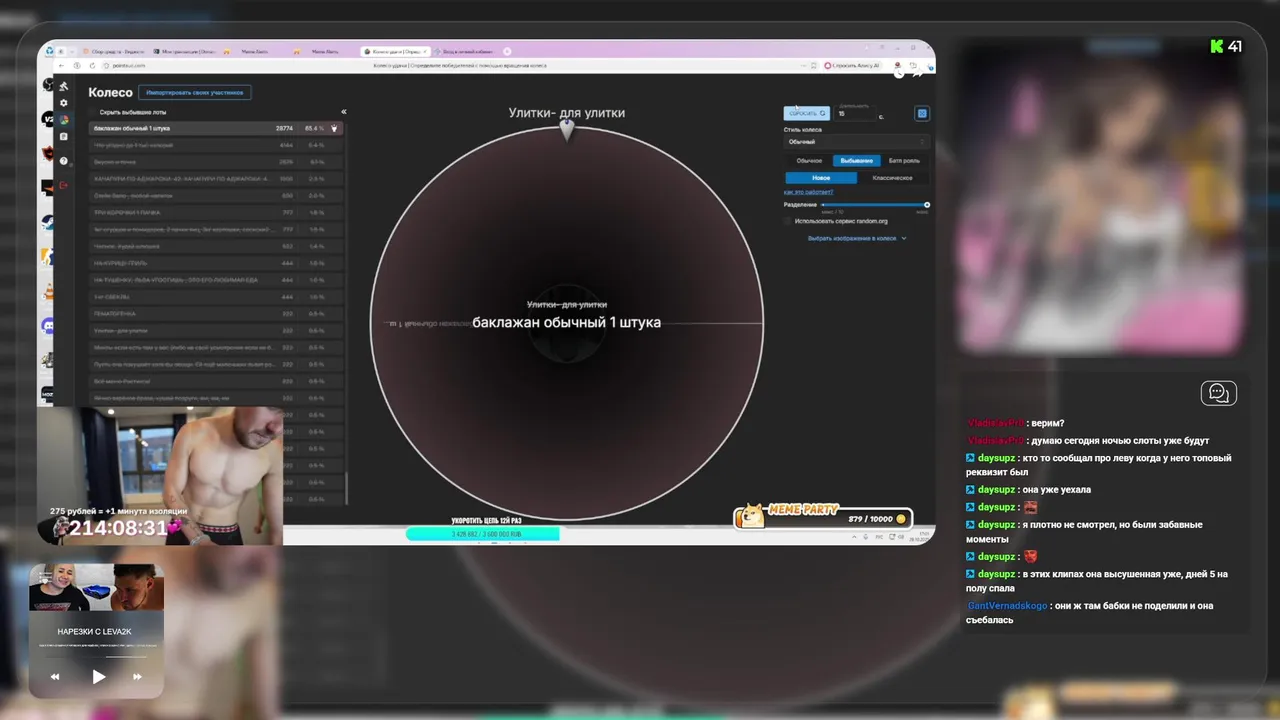Click the red logout icon in sidebar
The height and width of the screenshot is (720, 1280).
pyautogui.click(x=64, y=185)
